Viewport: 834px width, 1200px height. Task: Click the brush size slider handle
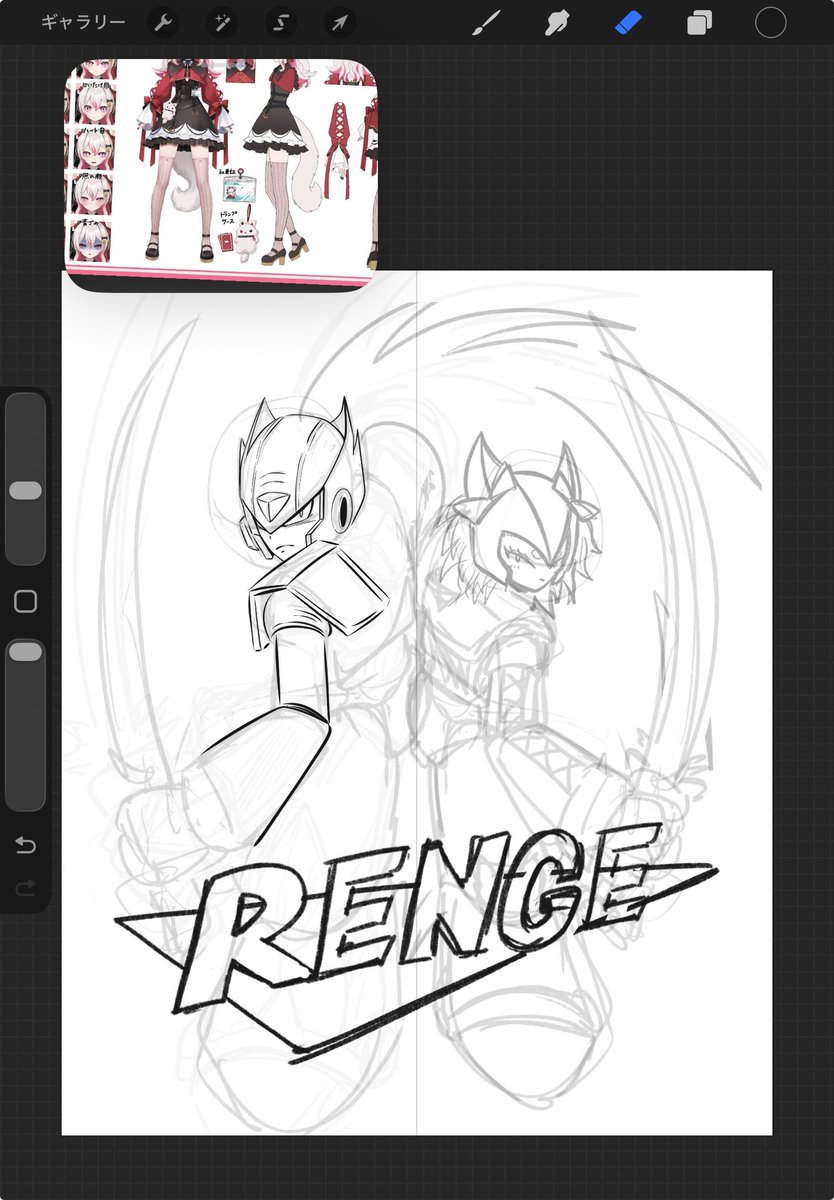pyautogui.click(x=25, y=490)
